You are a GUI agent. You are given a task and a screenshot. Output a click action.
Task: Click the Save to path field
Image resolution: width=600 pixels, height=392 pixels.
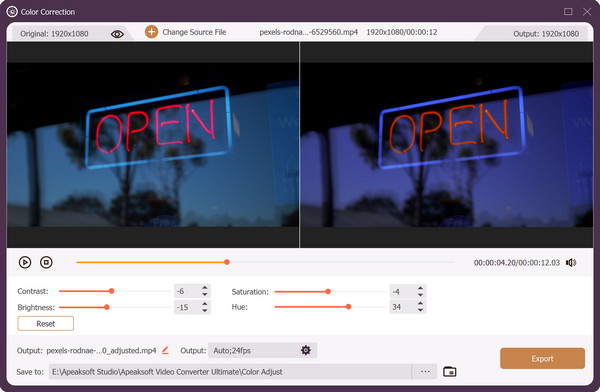(230, 372)
